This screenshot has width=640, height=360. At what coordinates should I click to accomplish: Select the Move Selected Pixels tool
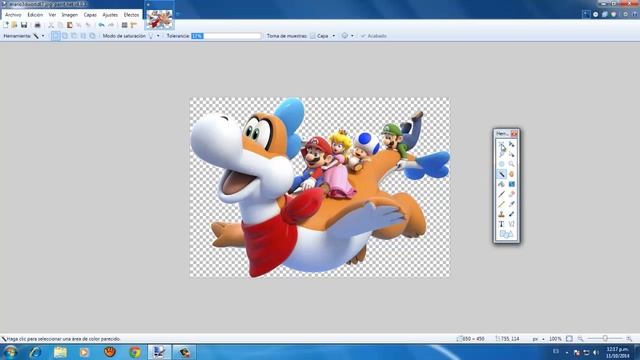tap(511, 144)
